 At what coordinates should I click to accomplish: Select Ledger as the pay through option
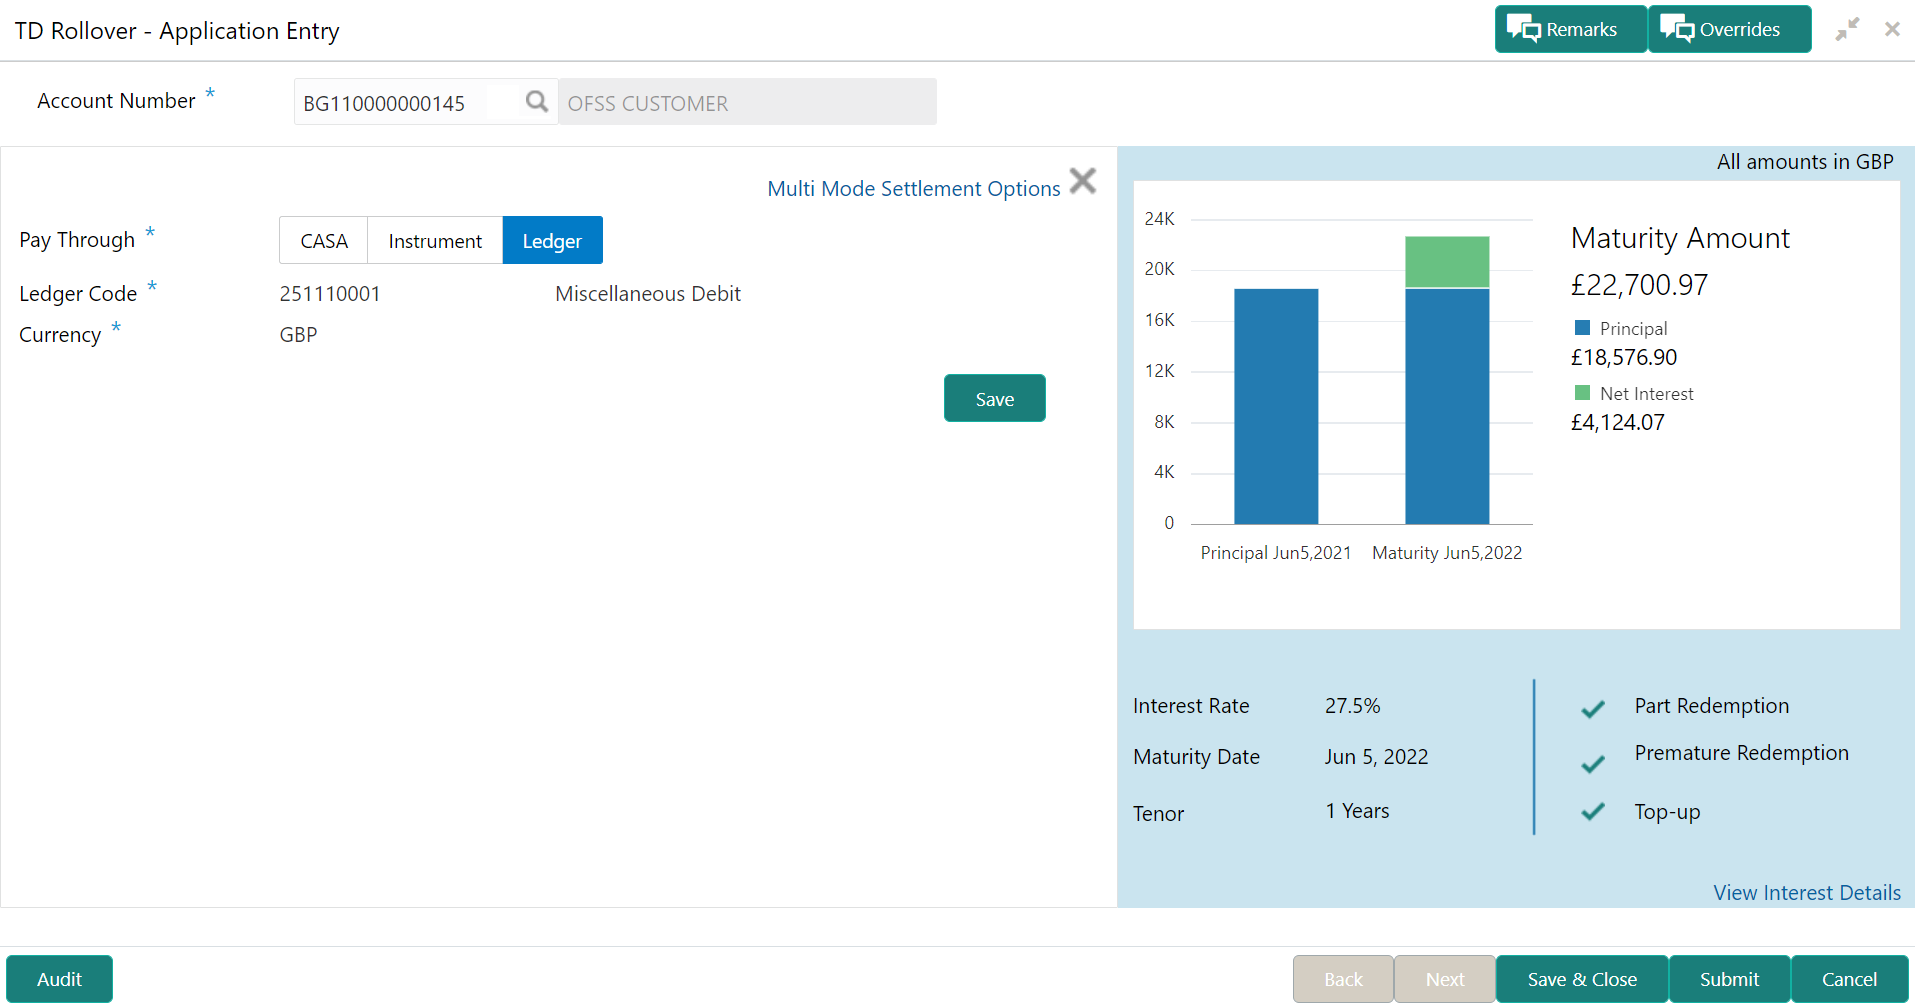[552, 240]
